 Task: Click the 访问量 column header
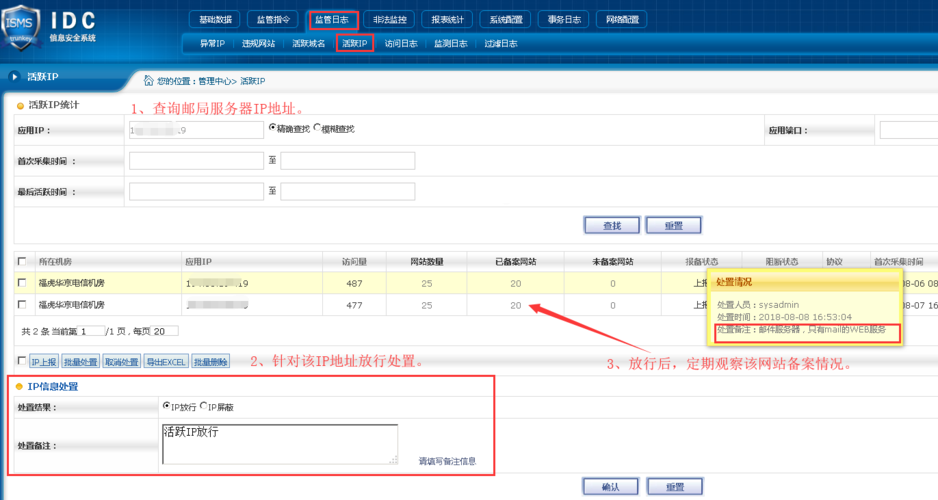(354, 261)
